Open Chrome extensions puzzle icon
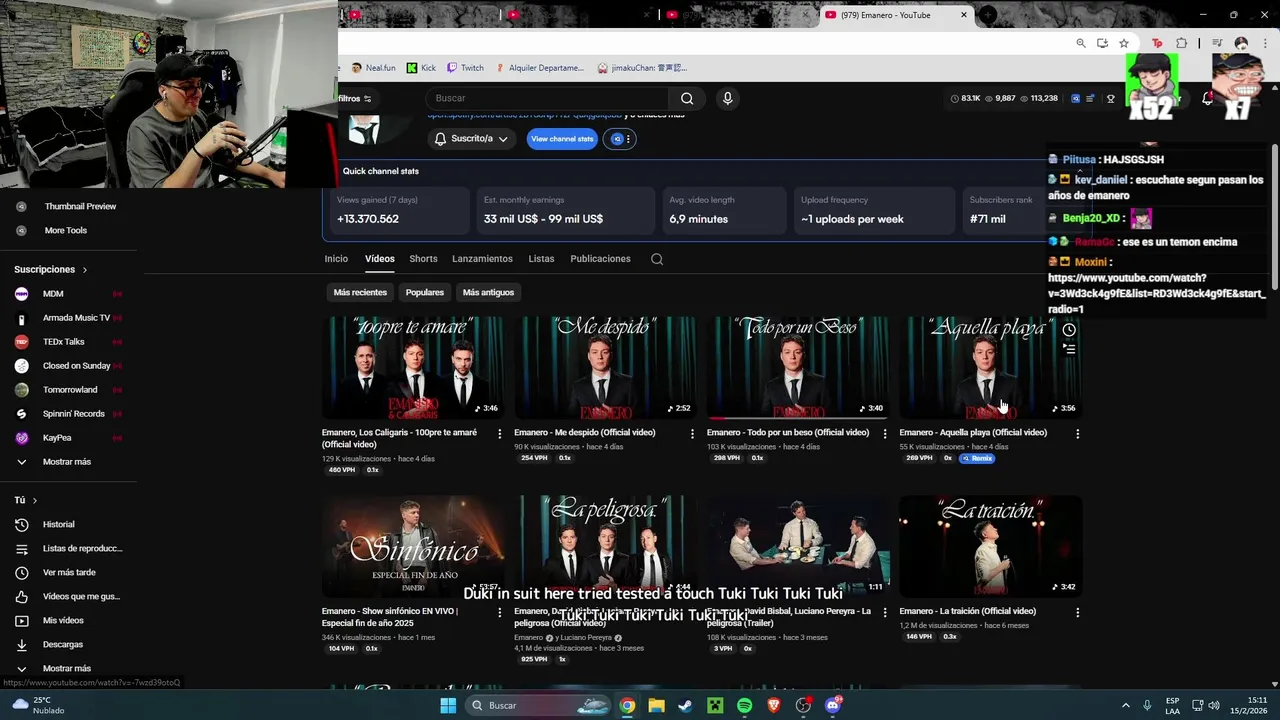Screen dimensions: 1280x720 [x=1181, y=43]
